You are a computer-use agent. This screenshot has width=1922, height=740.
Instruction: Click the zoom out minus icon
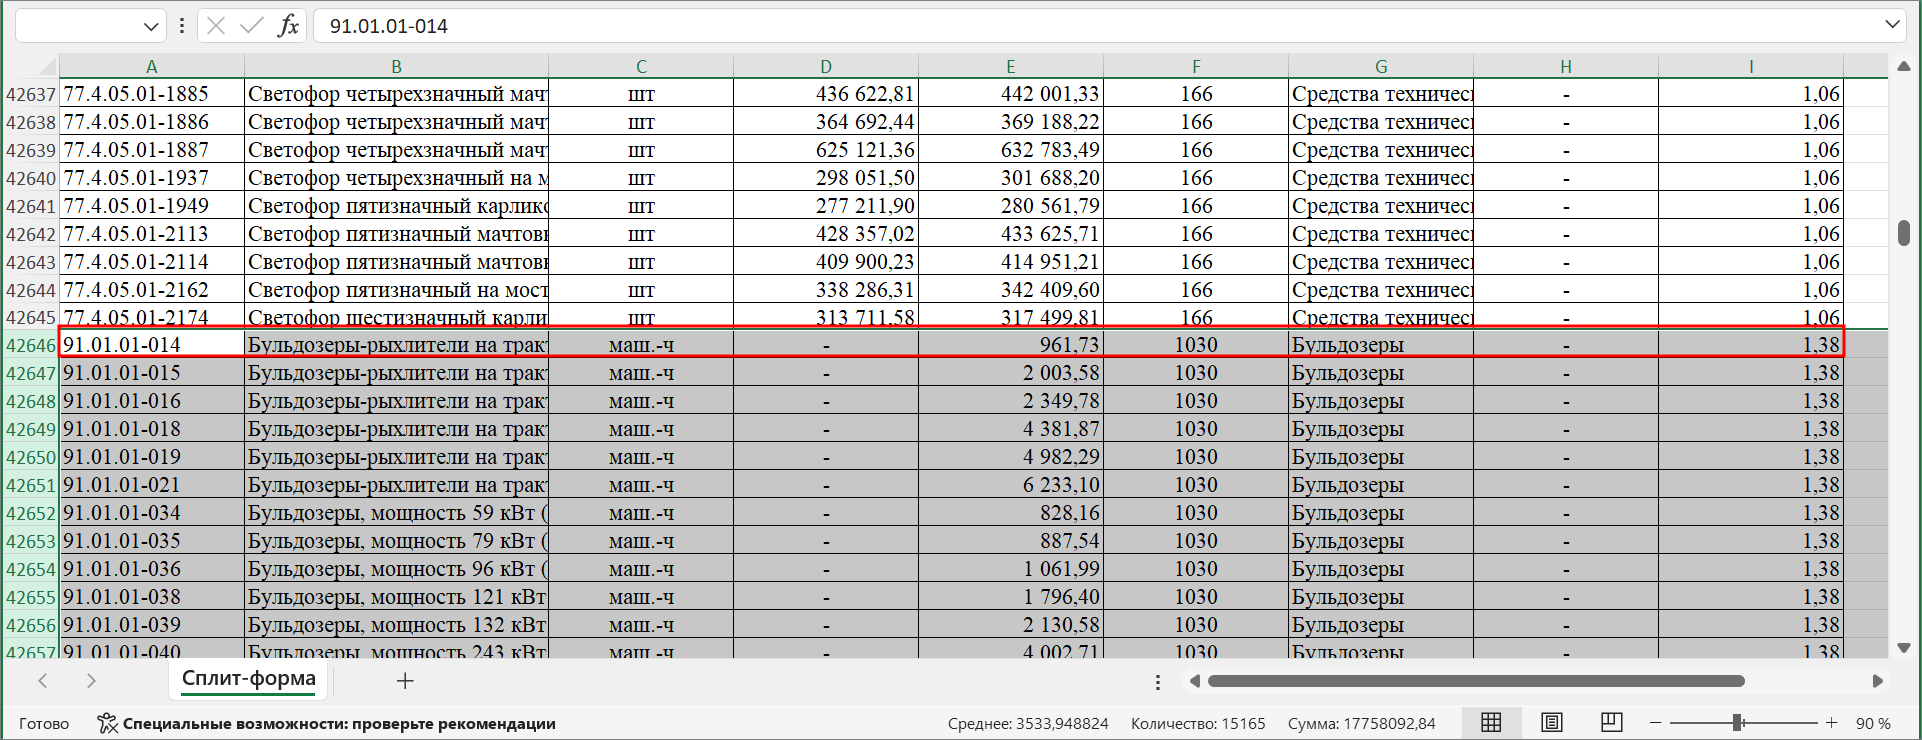coord(1655,723)
